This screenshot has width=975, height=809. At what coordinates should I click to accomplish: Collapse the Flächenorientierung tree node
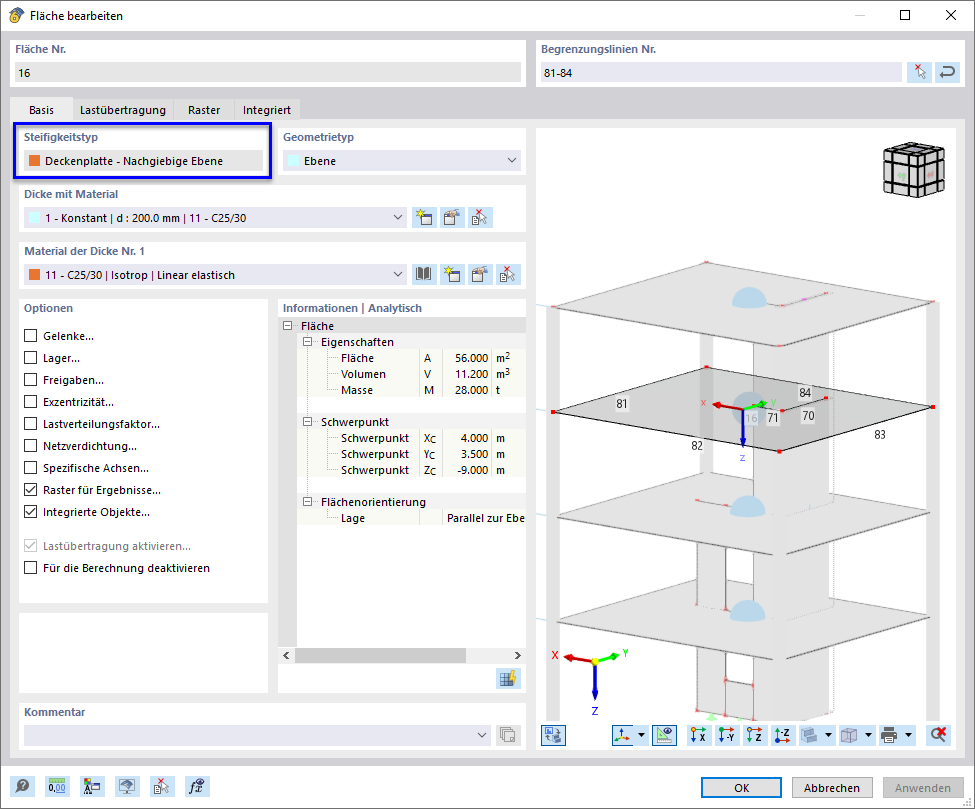[307, 501]
